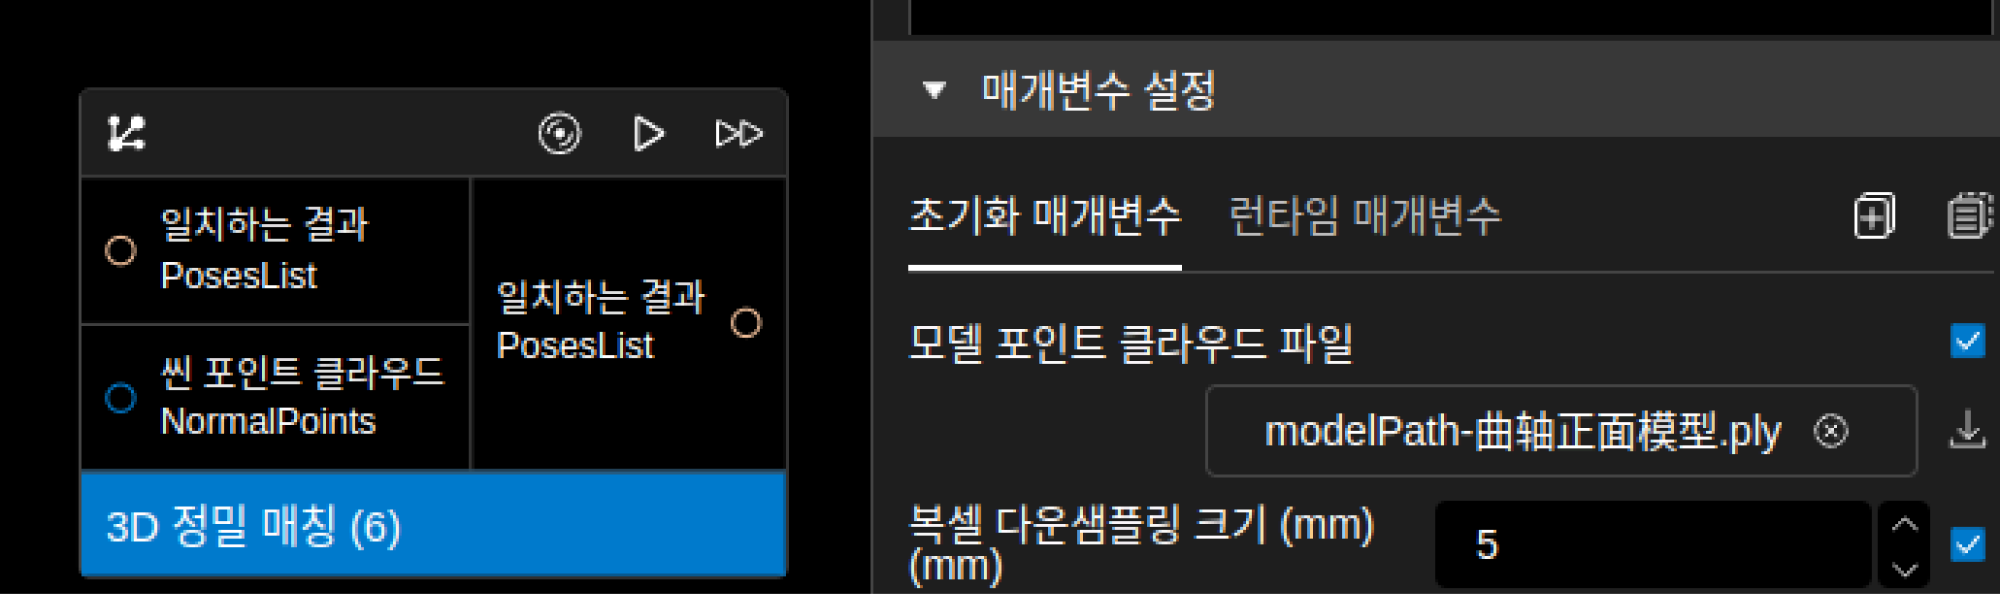The width and height of the screenshot is (2000, 594).
Task: Select the output PosesList port circle
Action: click(x=746, y=323)
